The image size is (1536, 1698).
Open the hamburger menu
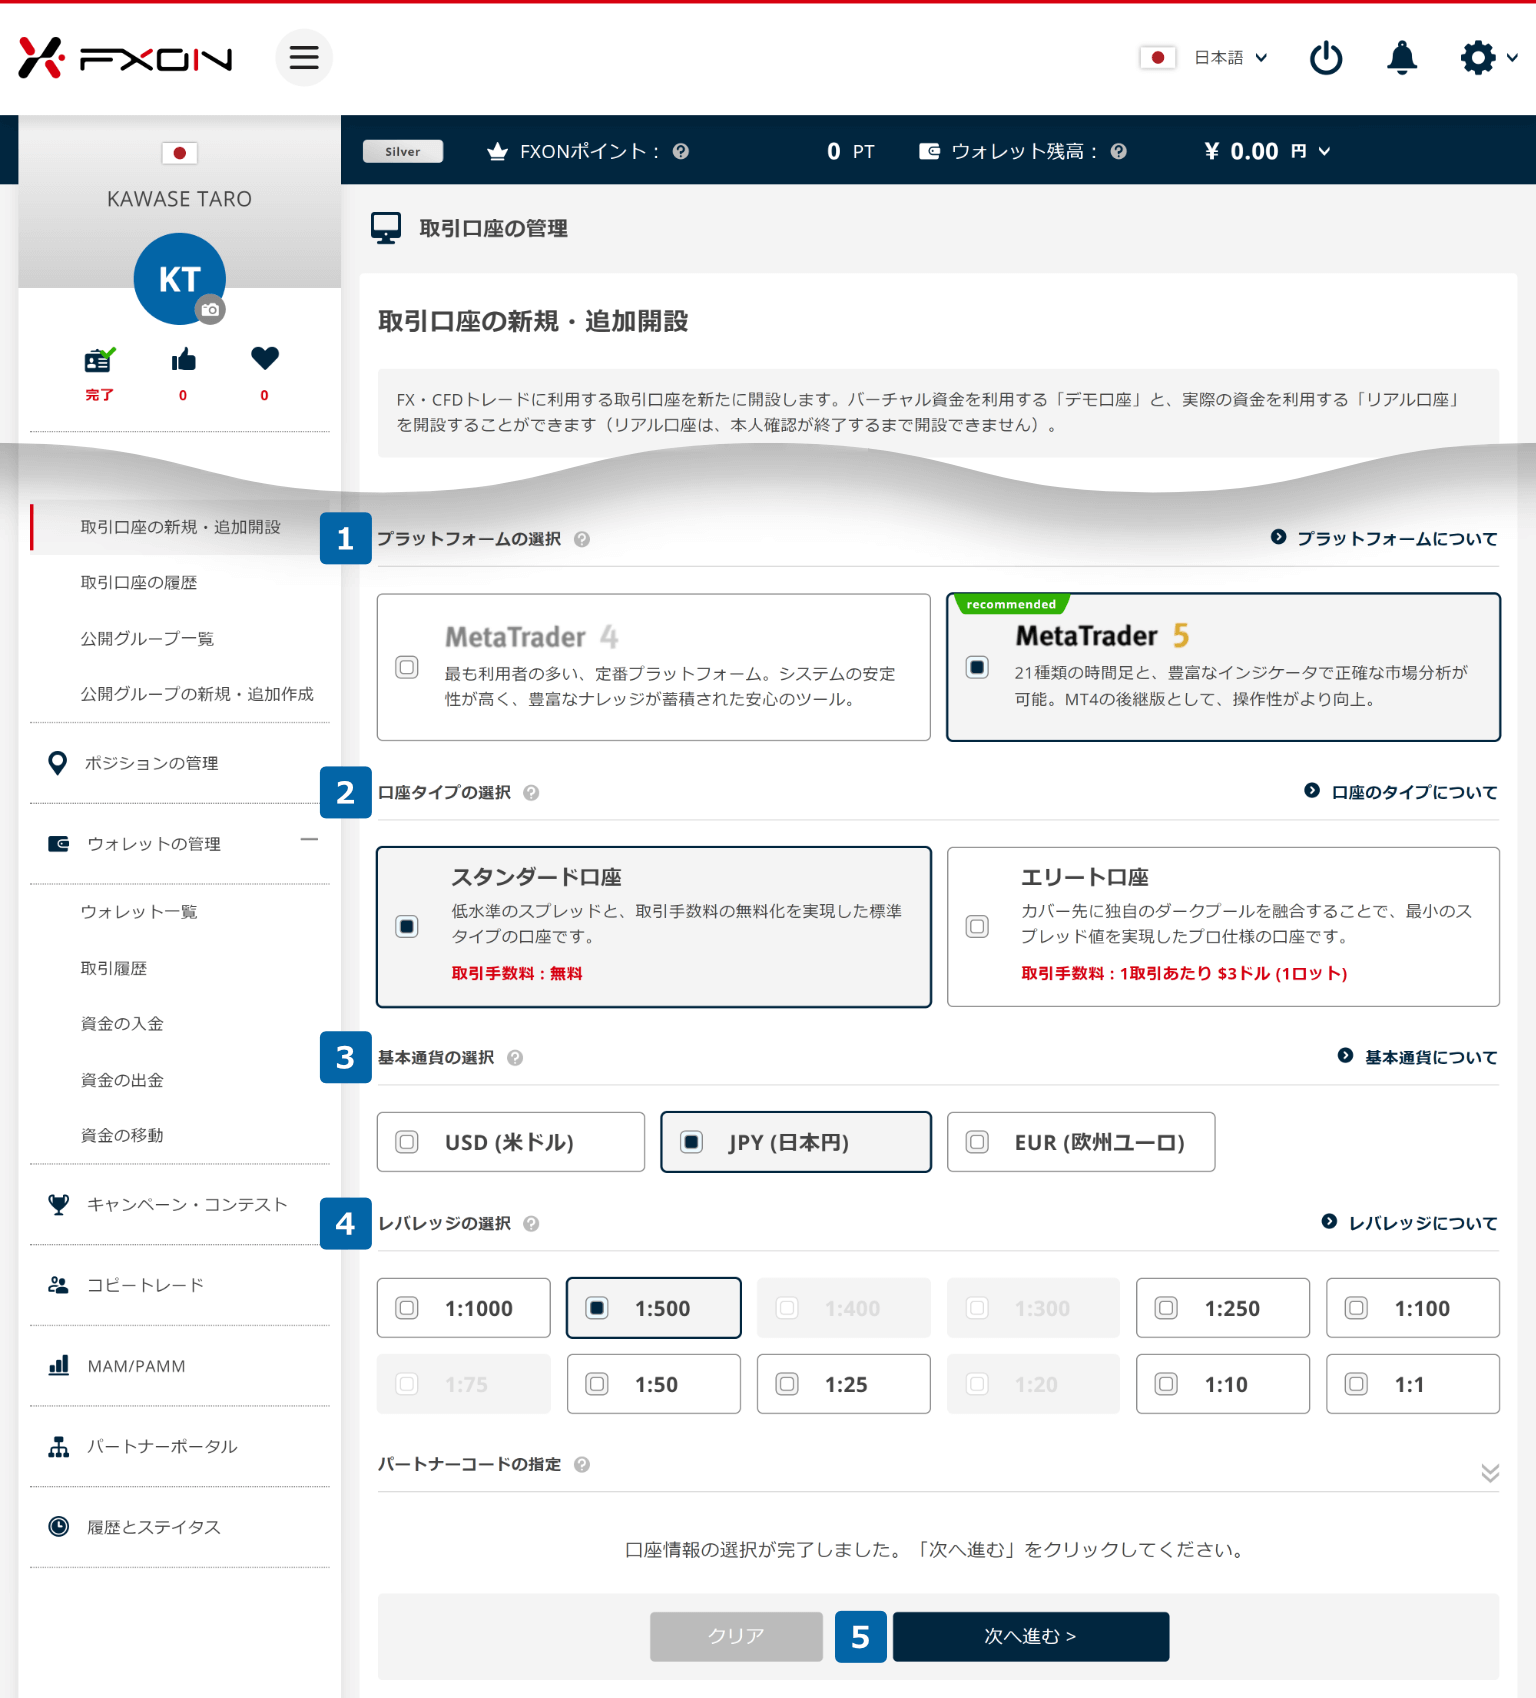[304, 57]
